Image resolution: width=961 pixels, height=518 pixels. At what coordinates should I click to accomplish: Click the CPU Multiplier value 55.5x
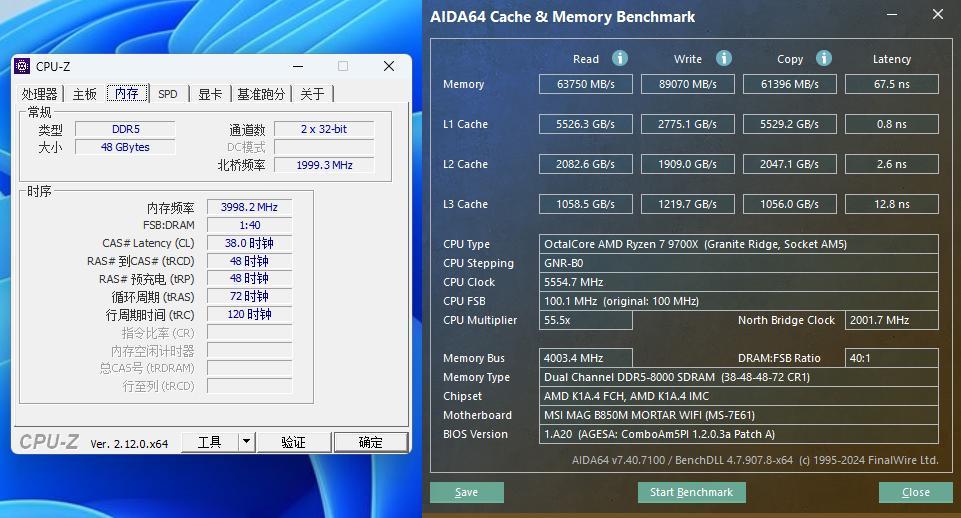[x=586, y=320]
